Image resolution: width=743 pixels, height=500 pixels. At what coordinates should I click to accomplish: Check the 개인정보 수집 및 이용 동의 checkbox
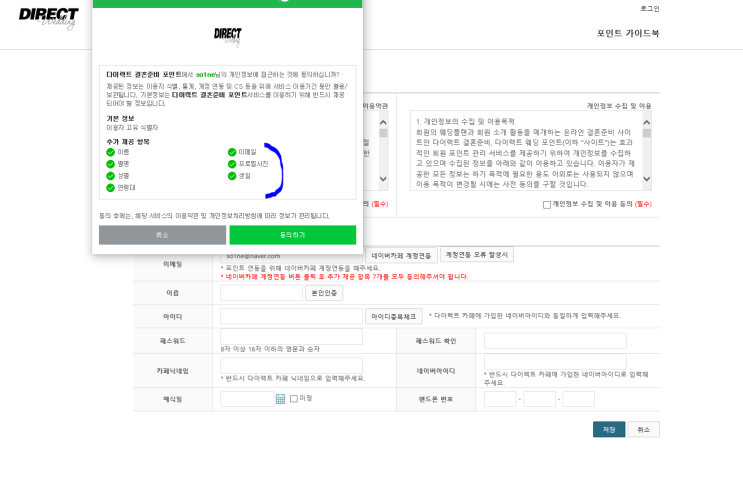547,205
